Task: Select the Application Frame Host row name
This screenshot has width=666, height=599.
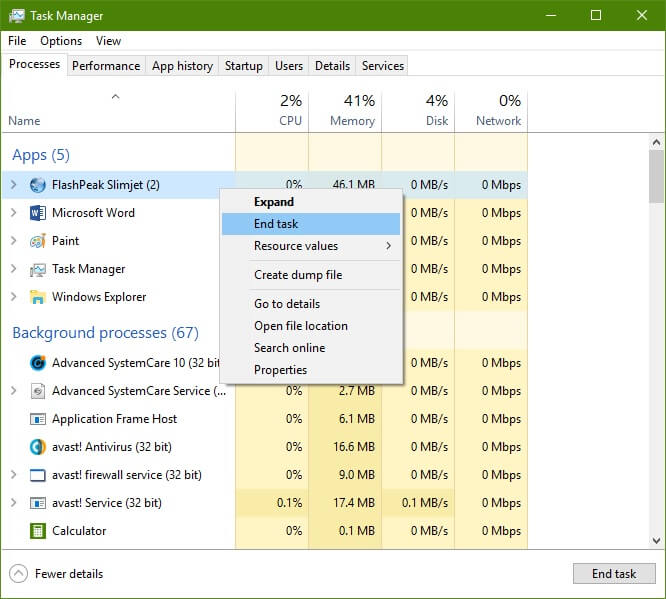Action: (114, 419)
